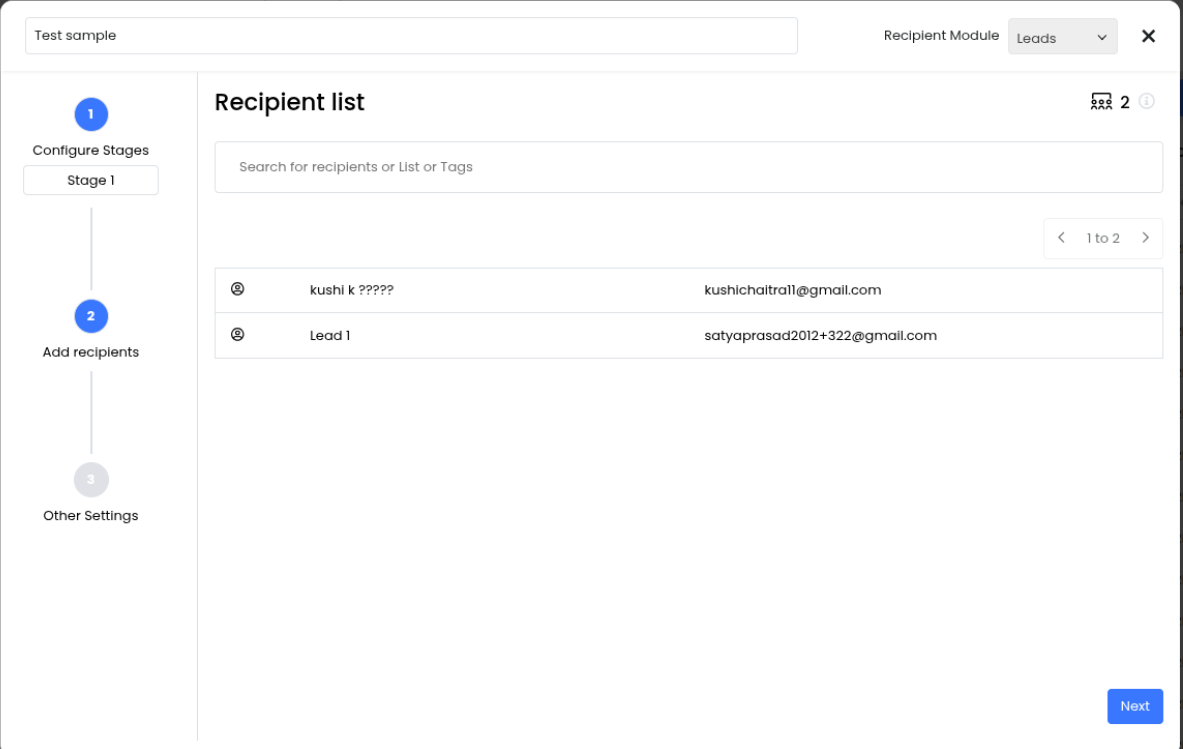Open the Configure Stages step label
1183x749 pixels.
90,150
